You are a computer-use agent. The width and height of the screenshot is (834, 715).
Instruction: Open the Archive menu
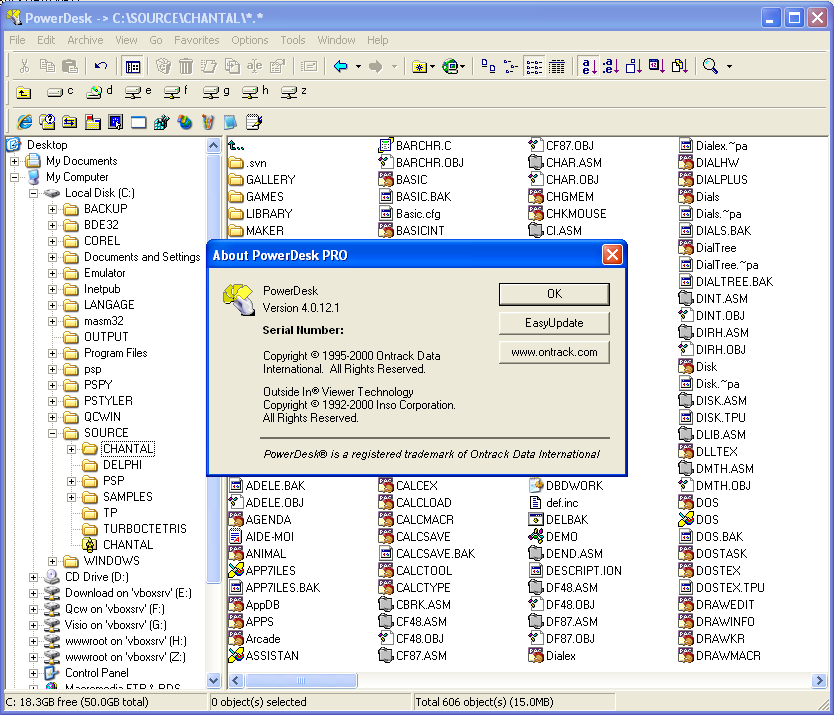pos(85,40)
